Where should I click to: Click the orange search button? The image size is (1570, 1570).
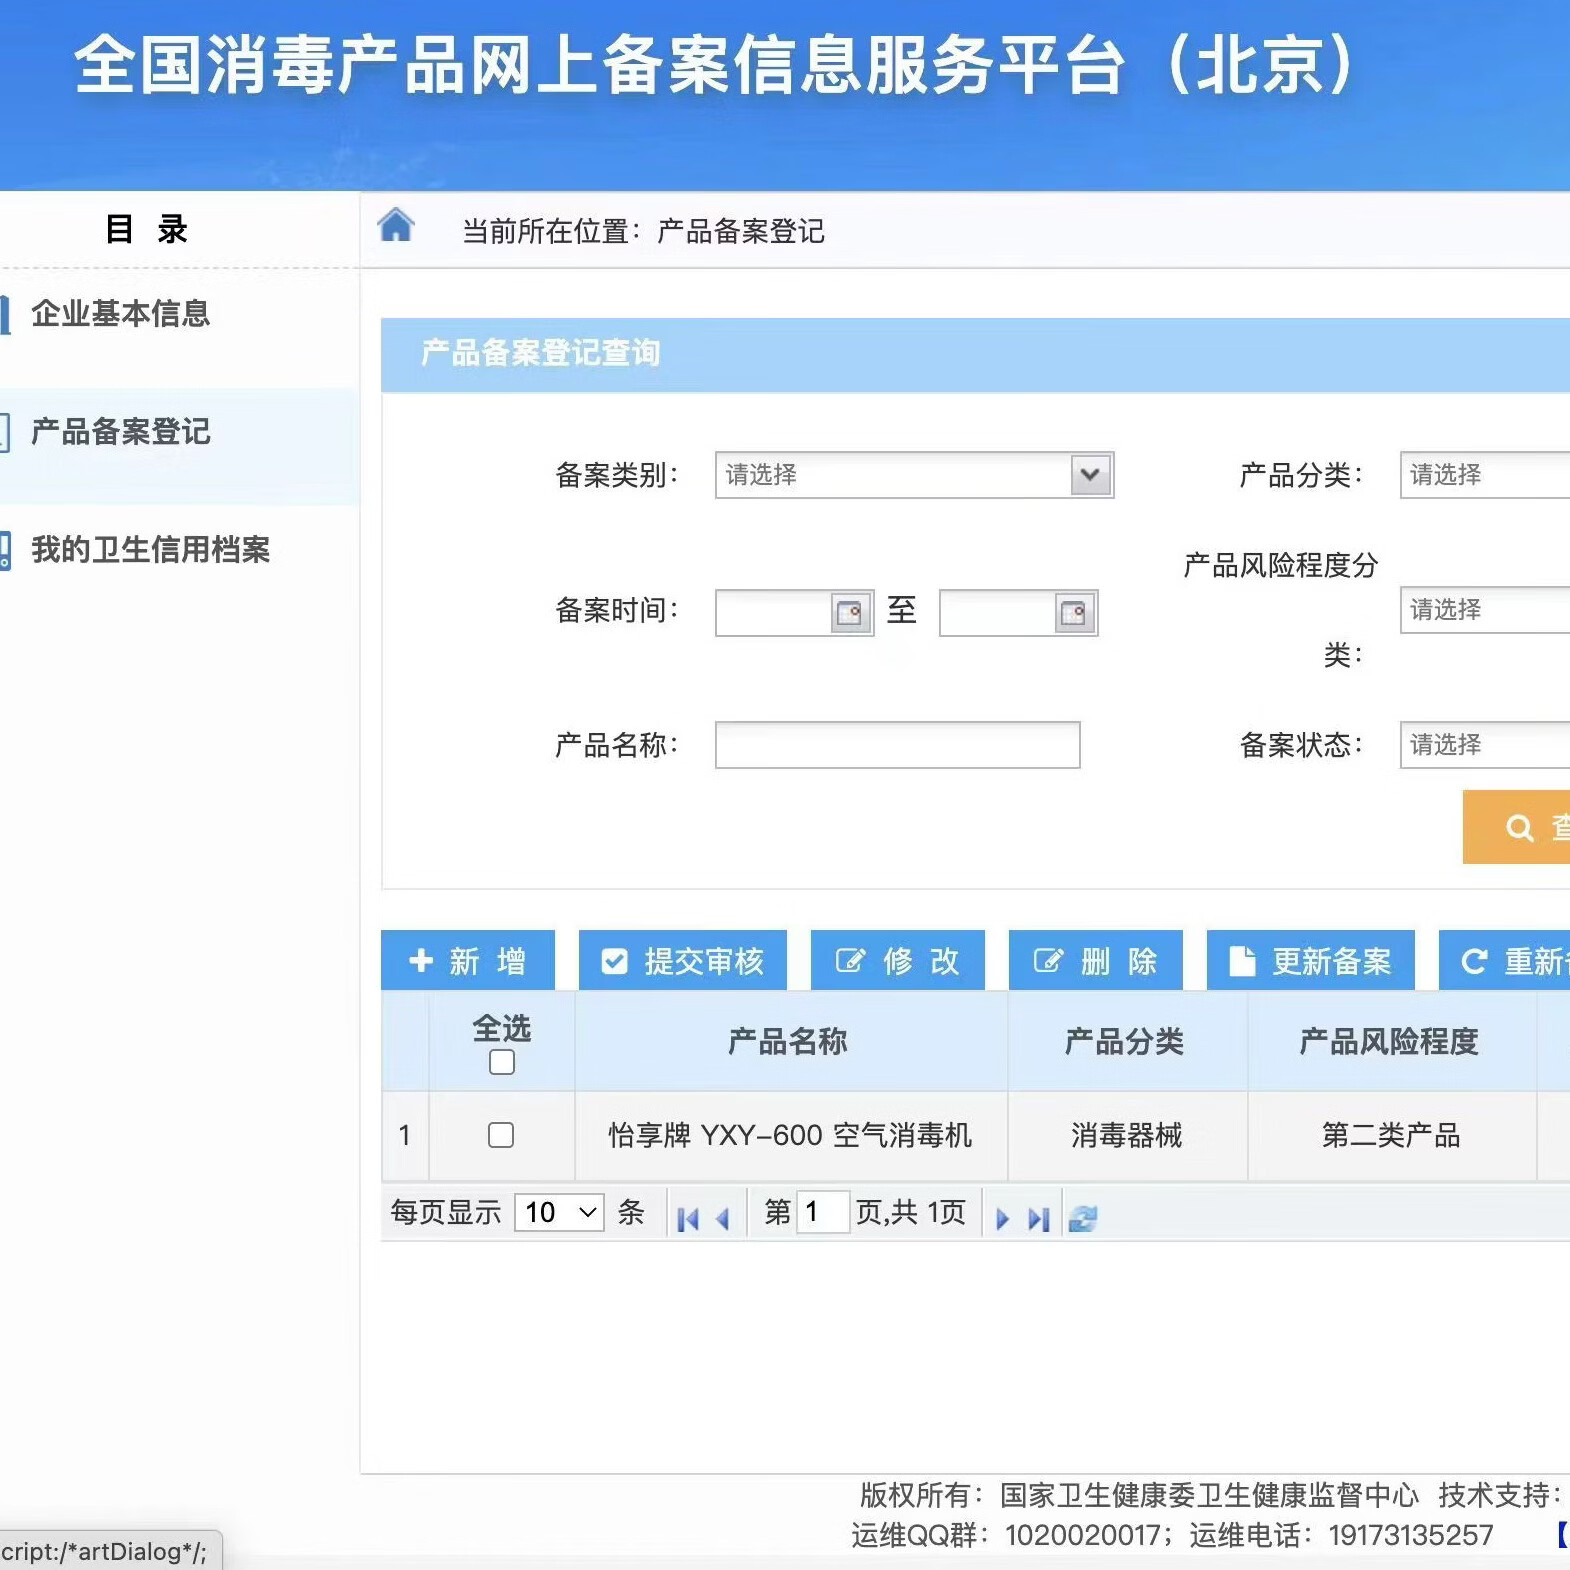click(x=1516, y=827)
